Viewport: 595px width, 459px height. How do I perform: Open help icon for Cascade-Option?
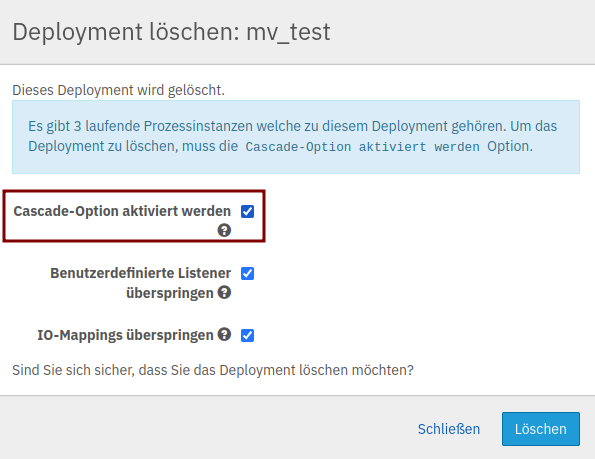tap(224, 230)
